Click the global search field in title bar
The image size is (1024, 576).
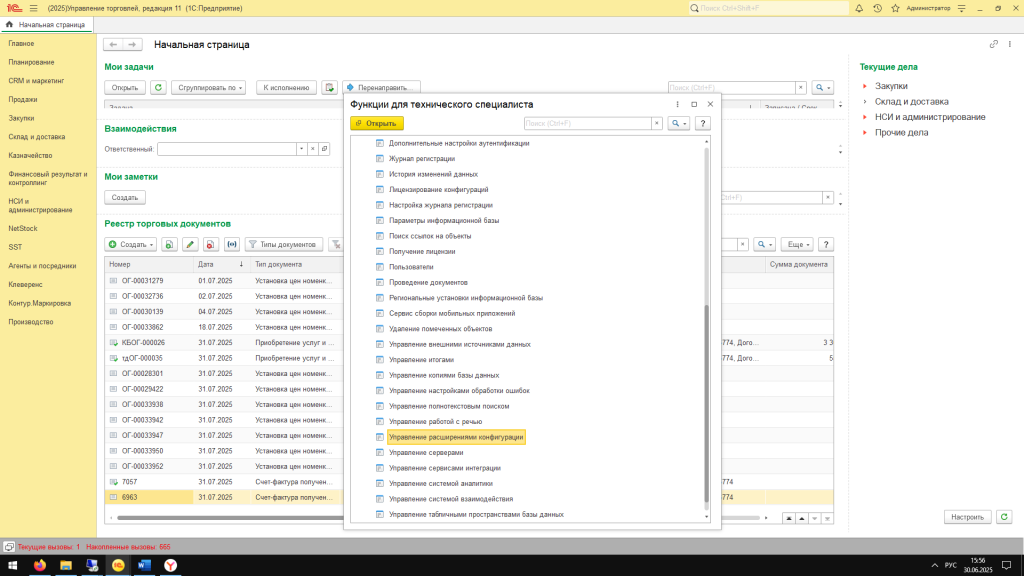(769, 8)
